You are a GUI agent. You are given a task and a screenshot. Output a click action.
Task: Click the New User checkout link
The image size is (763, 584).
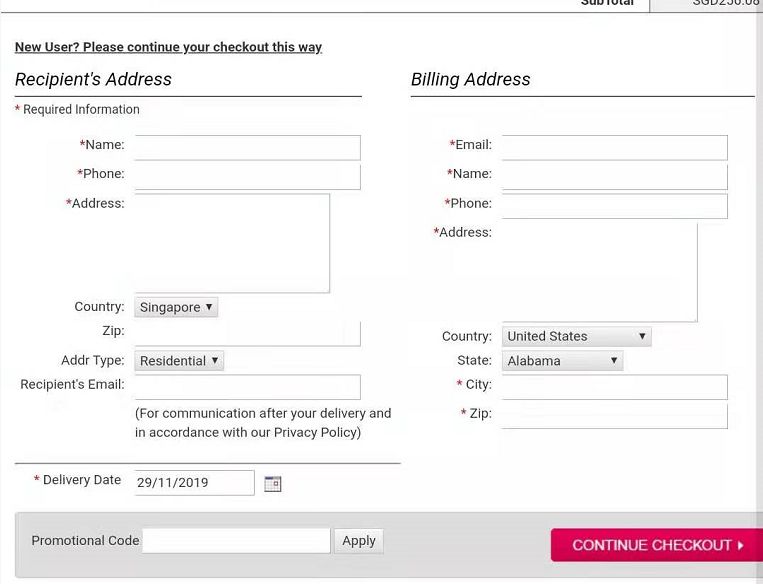point(168,47)
